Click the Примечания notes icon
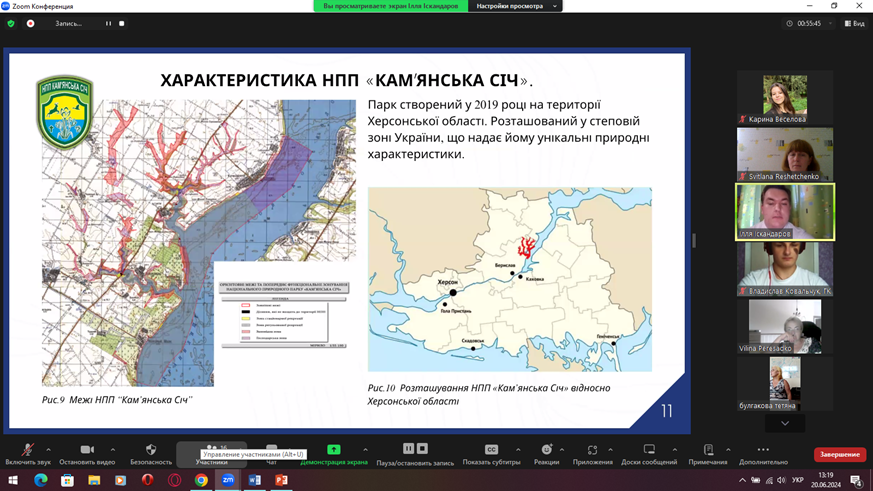This screenshot has height=491, width=873. click(x=708, y=450)
